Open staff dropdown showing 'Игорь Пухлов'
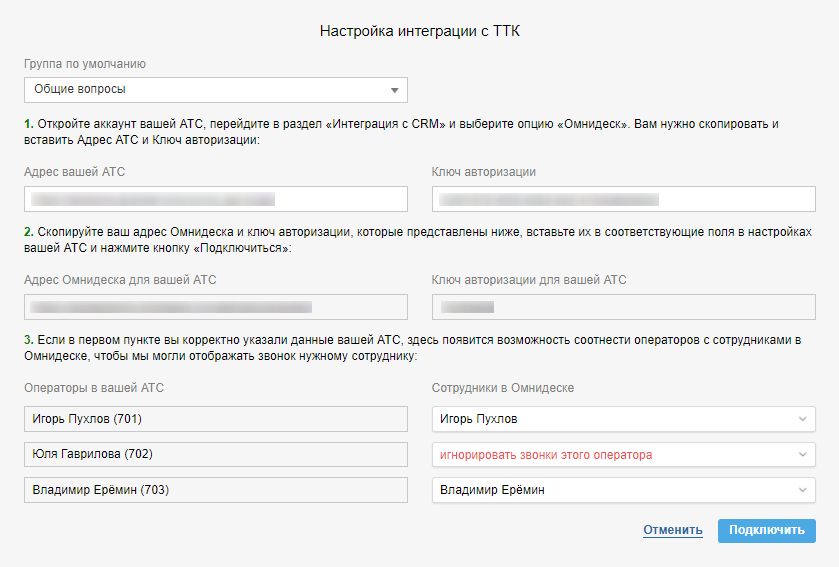This screenshot has width=839, height=567. [x=623, y=419]
